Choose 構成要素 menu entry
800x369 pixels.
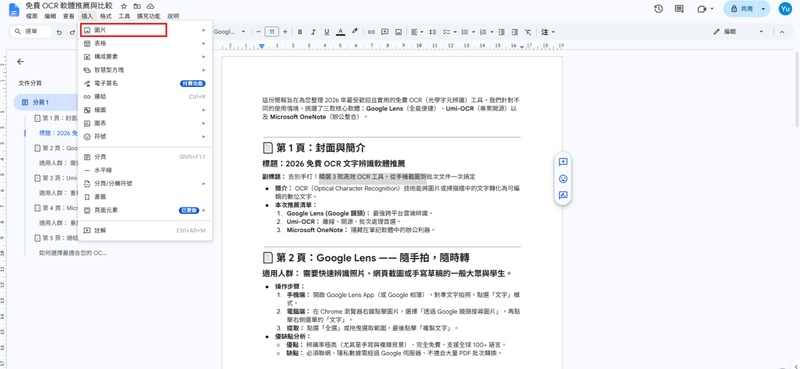145,57
